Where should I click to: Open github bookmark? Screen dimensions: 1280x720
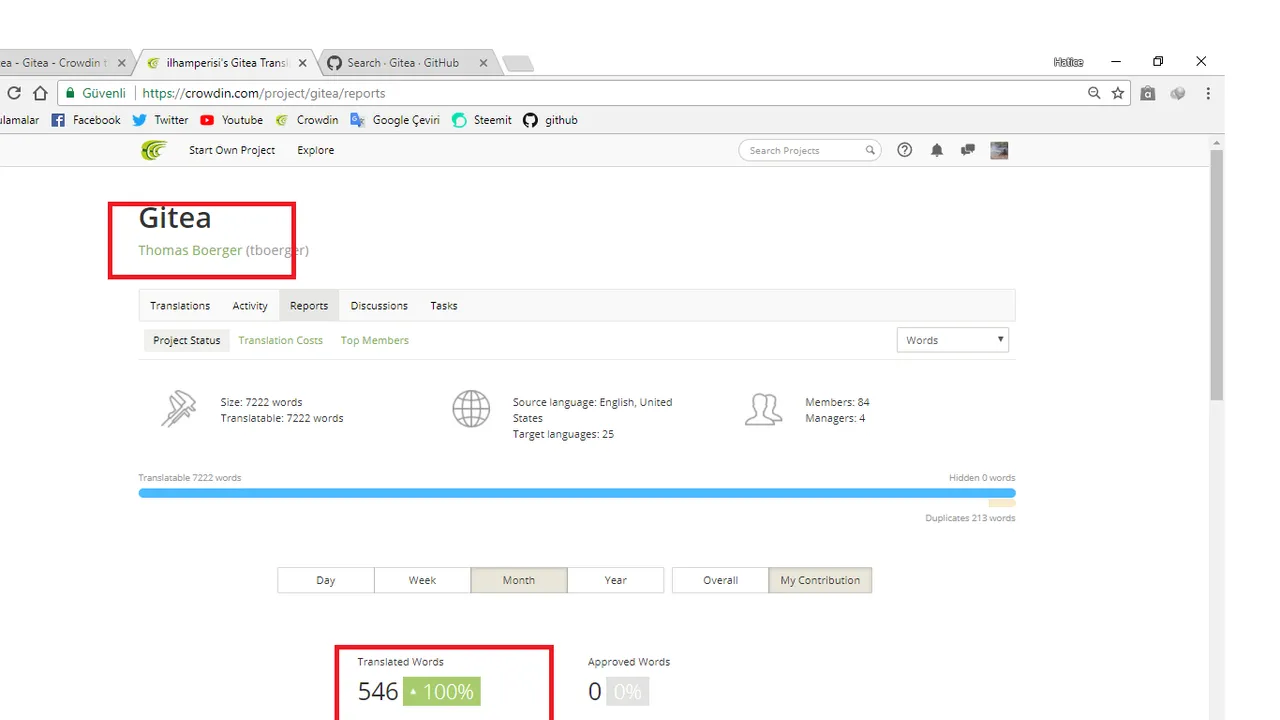[551, 120]
